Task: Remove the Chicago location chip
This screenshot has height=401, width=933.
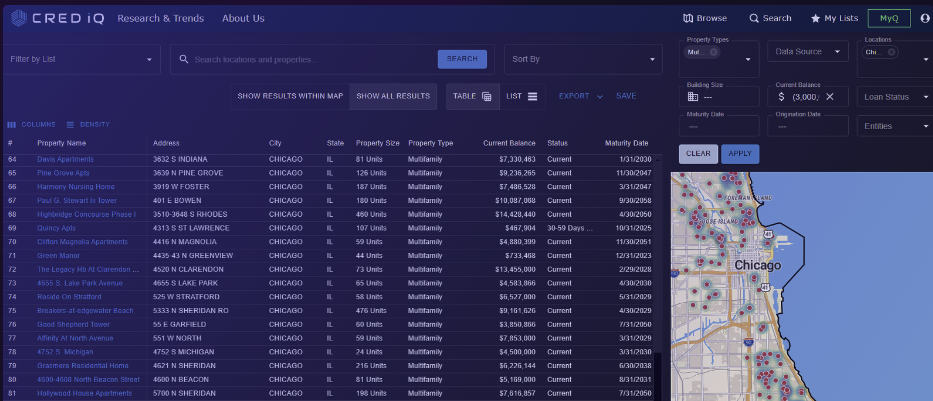Action: [x=891, y=52]
